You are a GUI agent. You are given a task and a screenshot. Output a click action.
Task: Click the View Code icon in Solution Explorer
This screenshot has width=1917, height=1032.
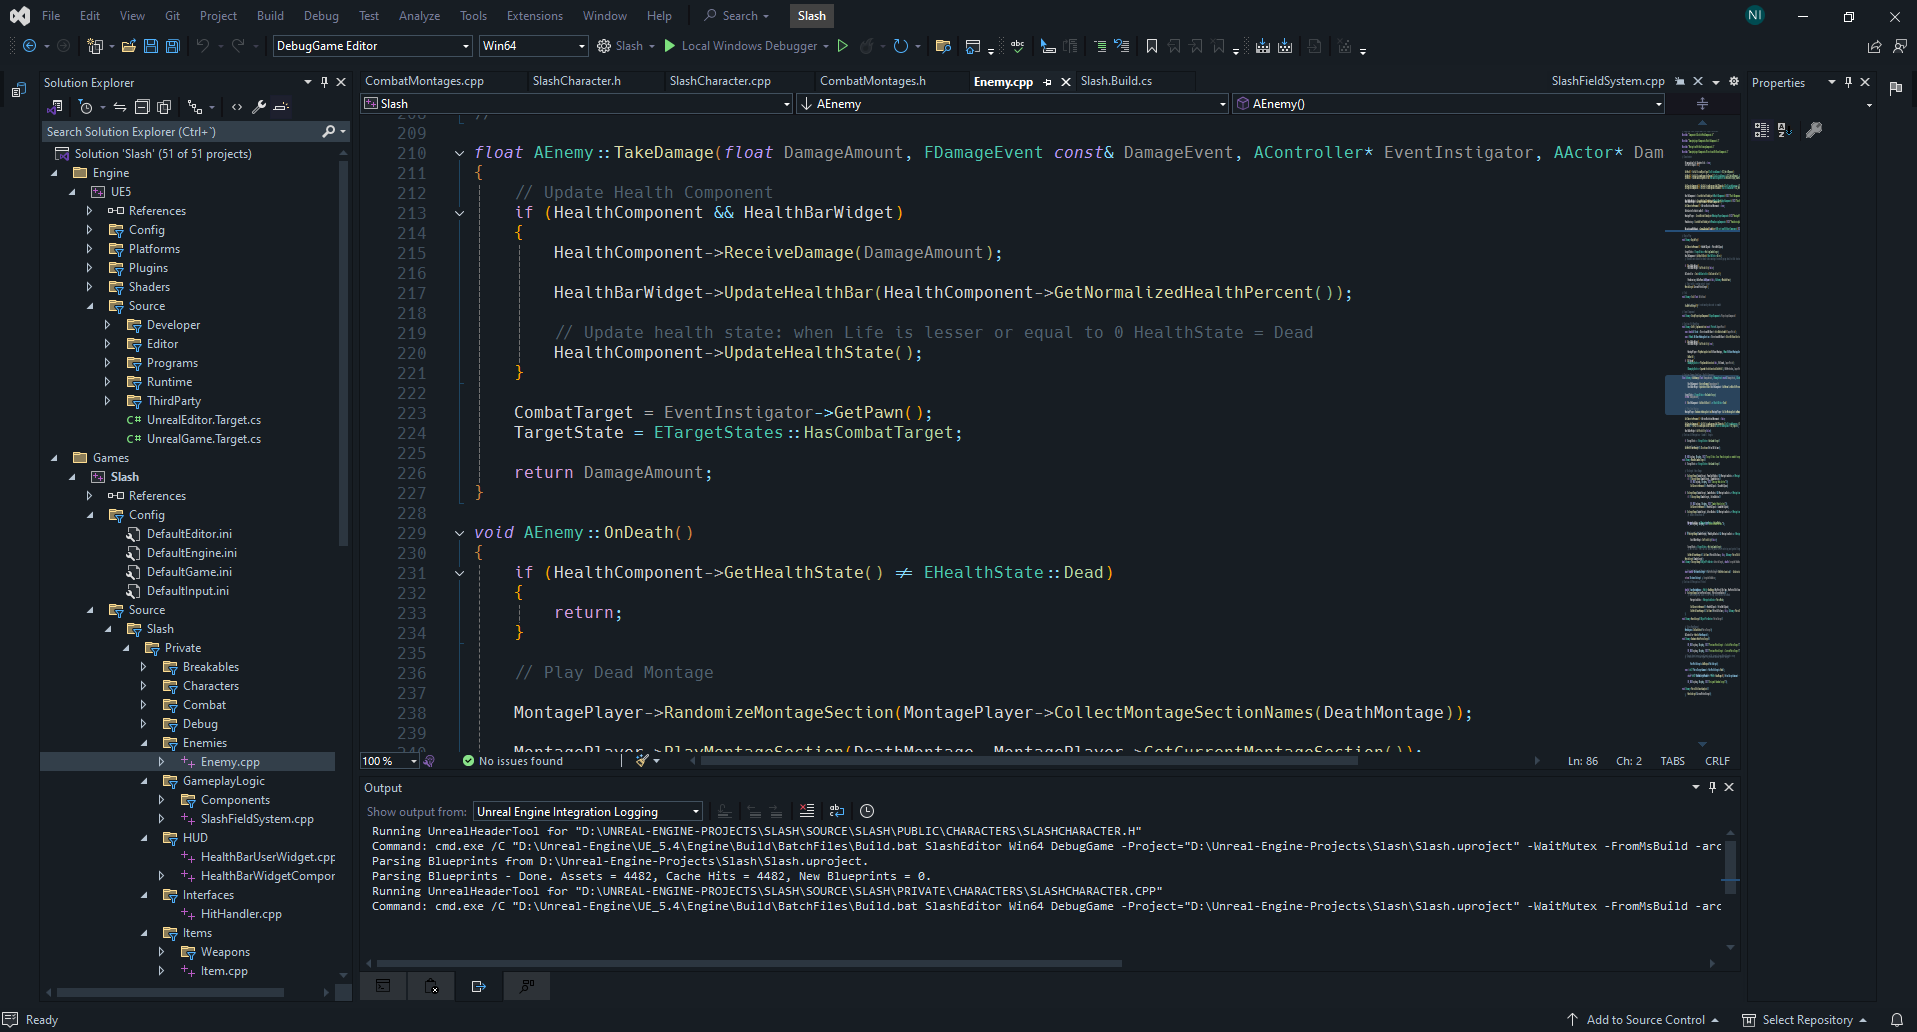point(237,107)
